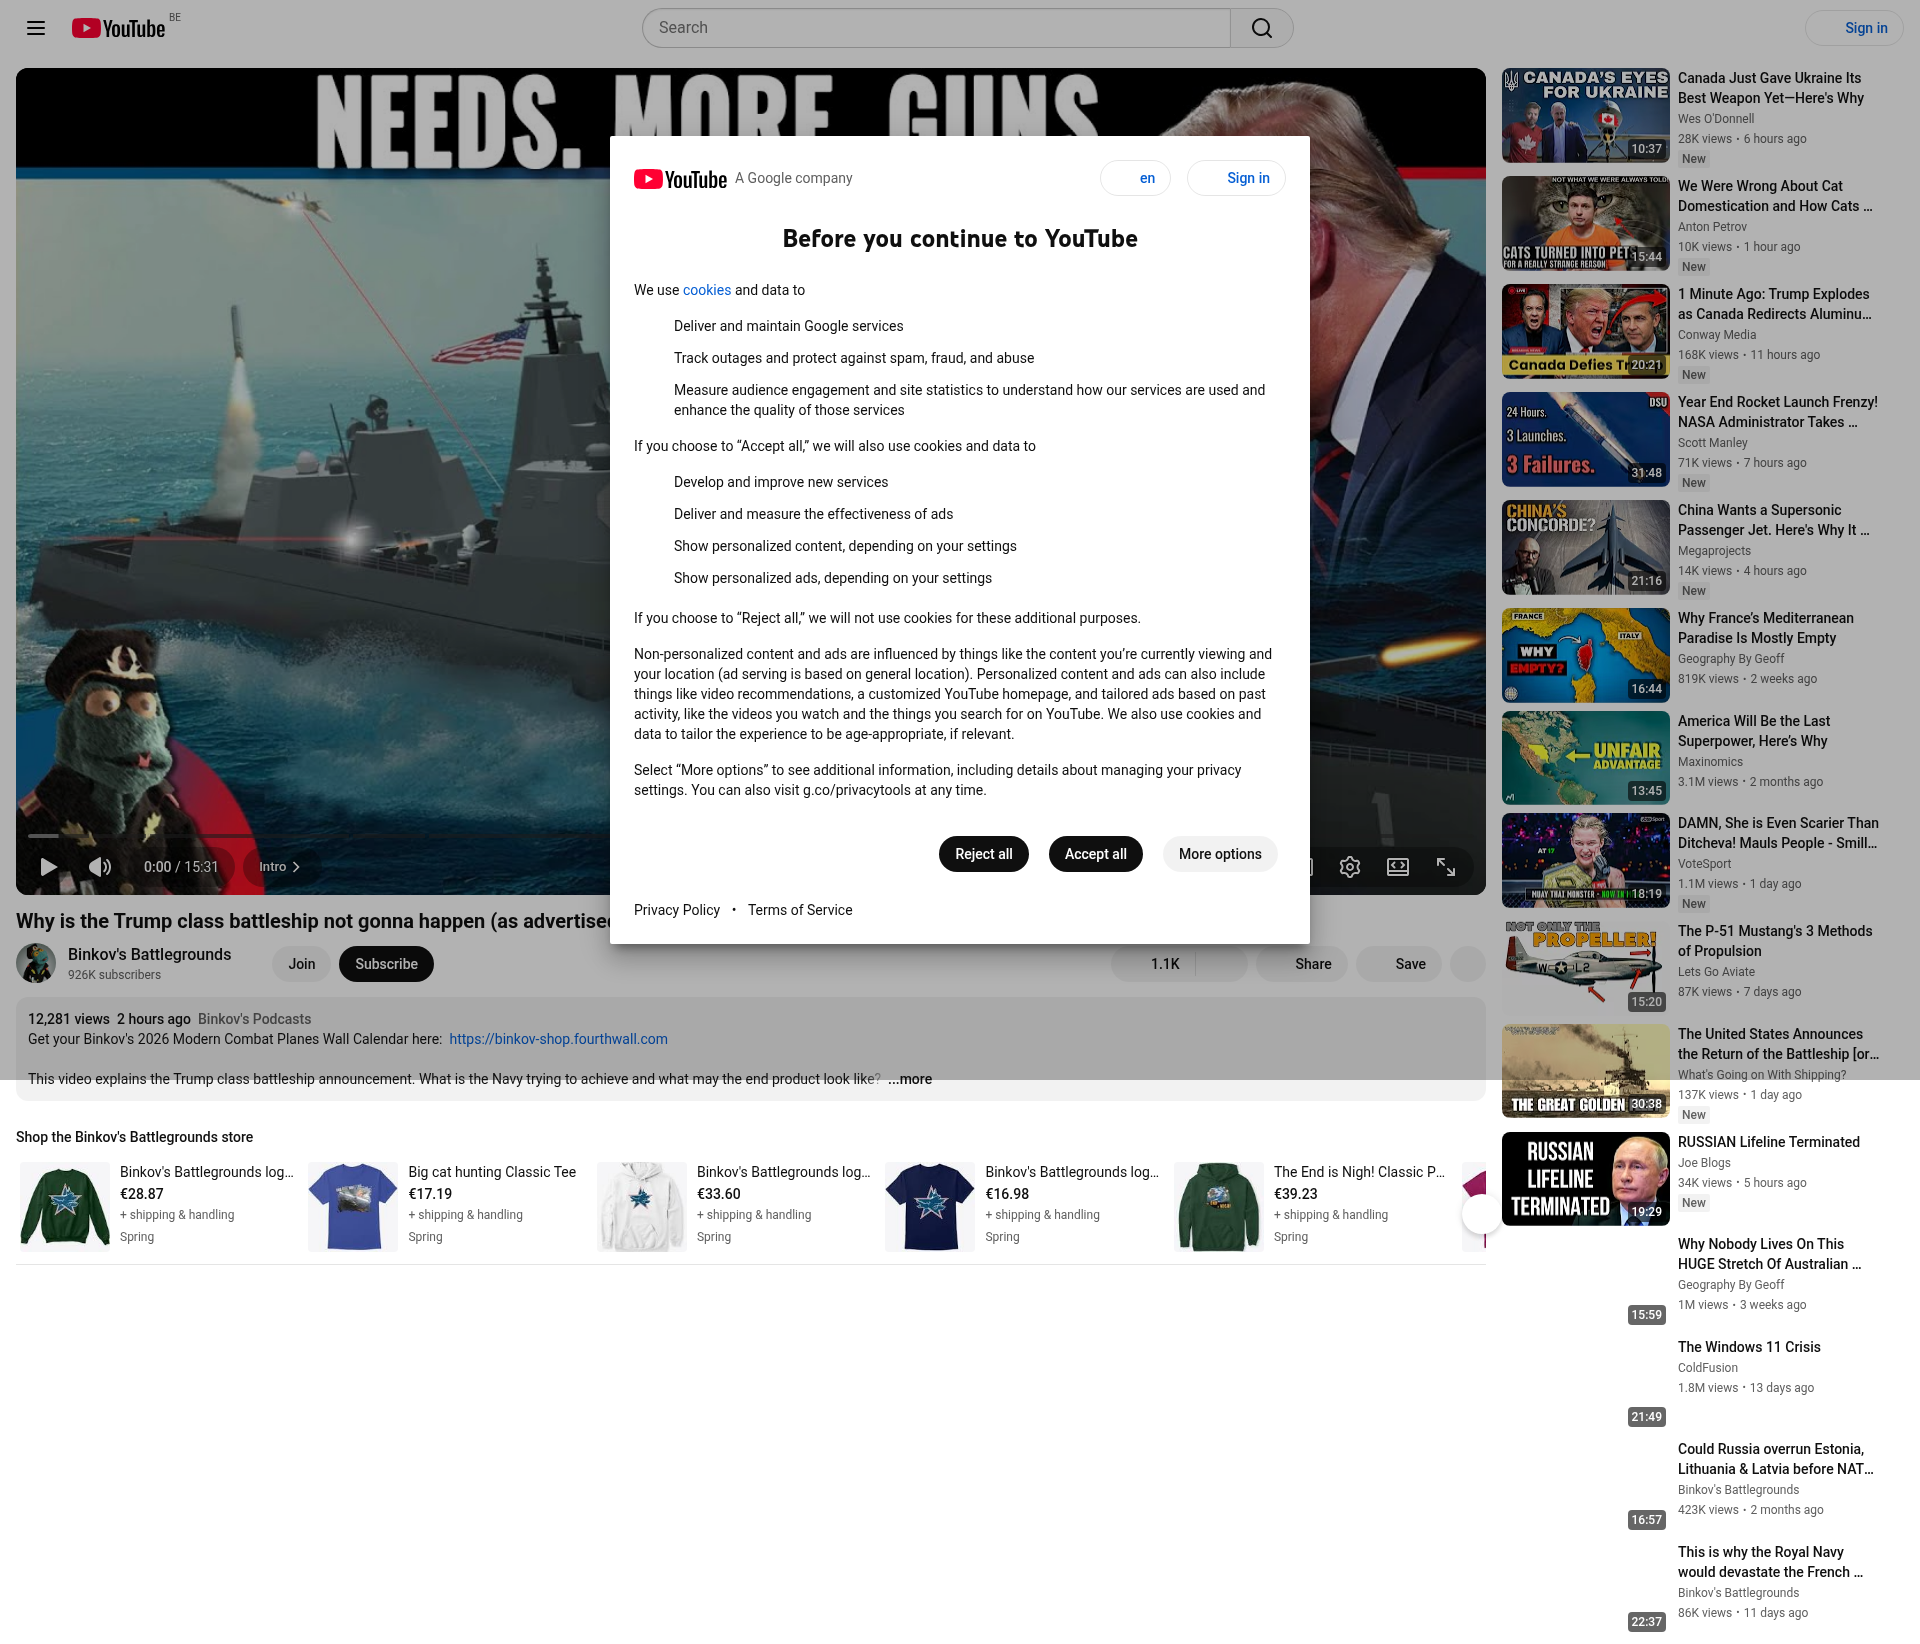Screen dimensions: 1920x1644
Task: Click Reject all cookies button
Action: [983, 854]
